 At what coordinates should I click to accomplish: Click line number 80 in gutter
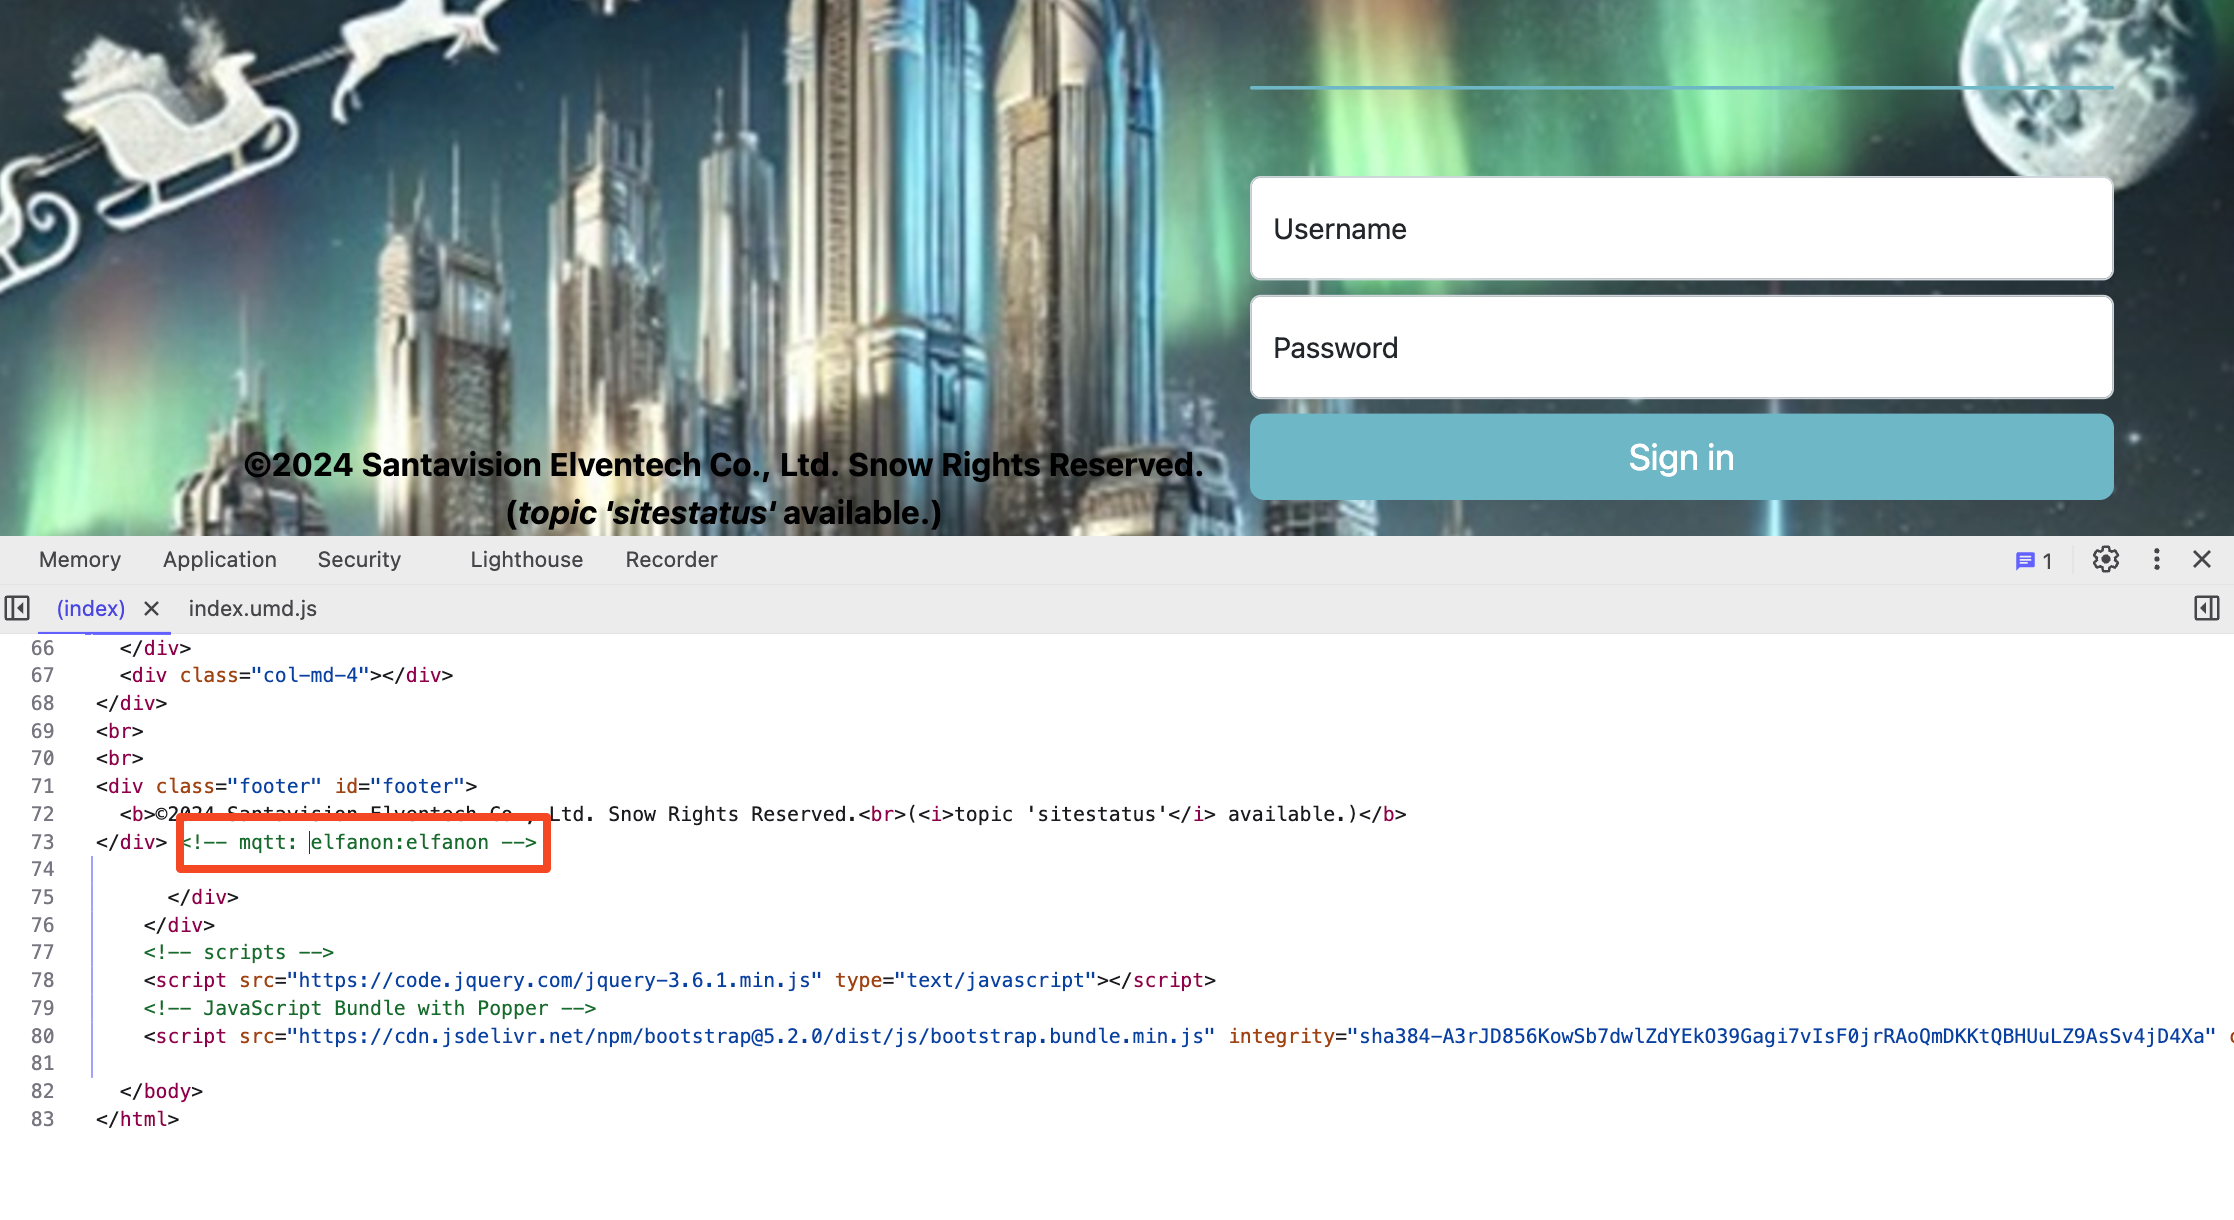pos(42,1036)
